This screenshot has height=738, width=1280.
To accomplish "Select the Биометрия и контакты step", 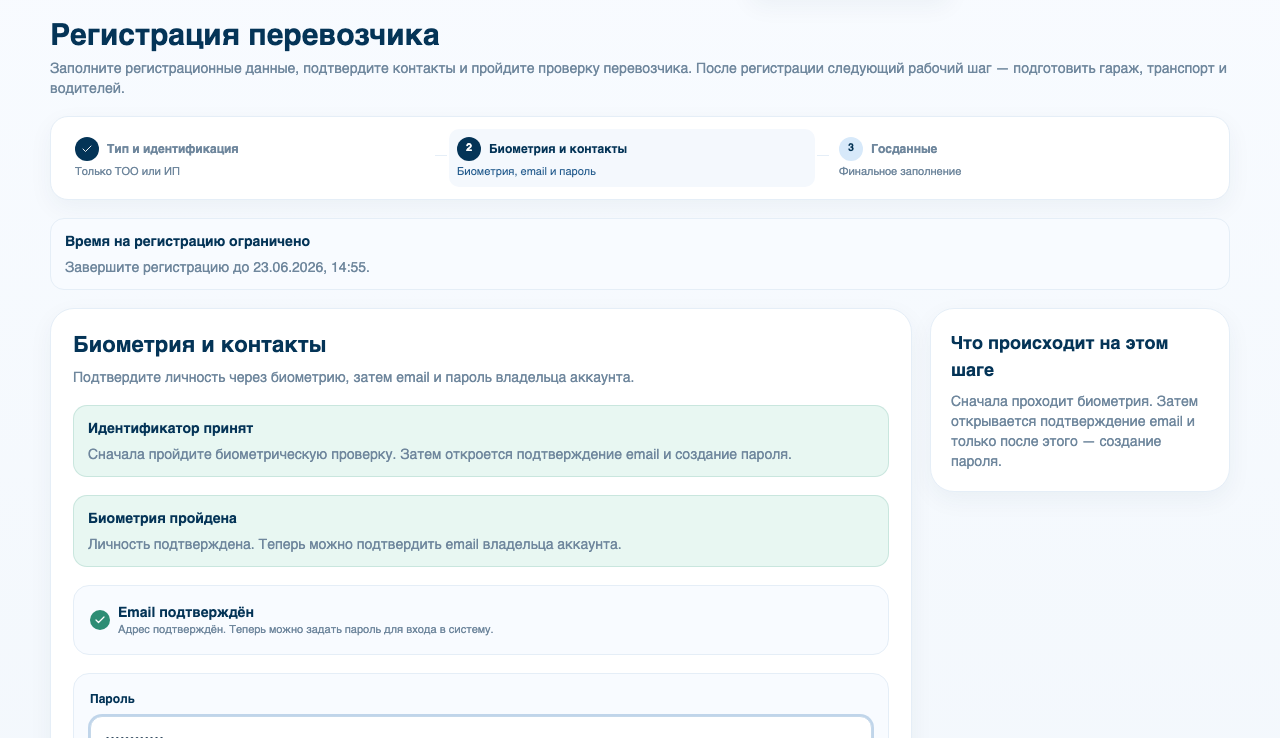I will tap(632, 158).
